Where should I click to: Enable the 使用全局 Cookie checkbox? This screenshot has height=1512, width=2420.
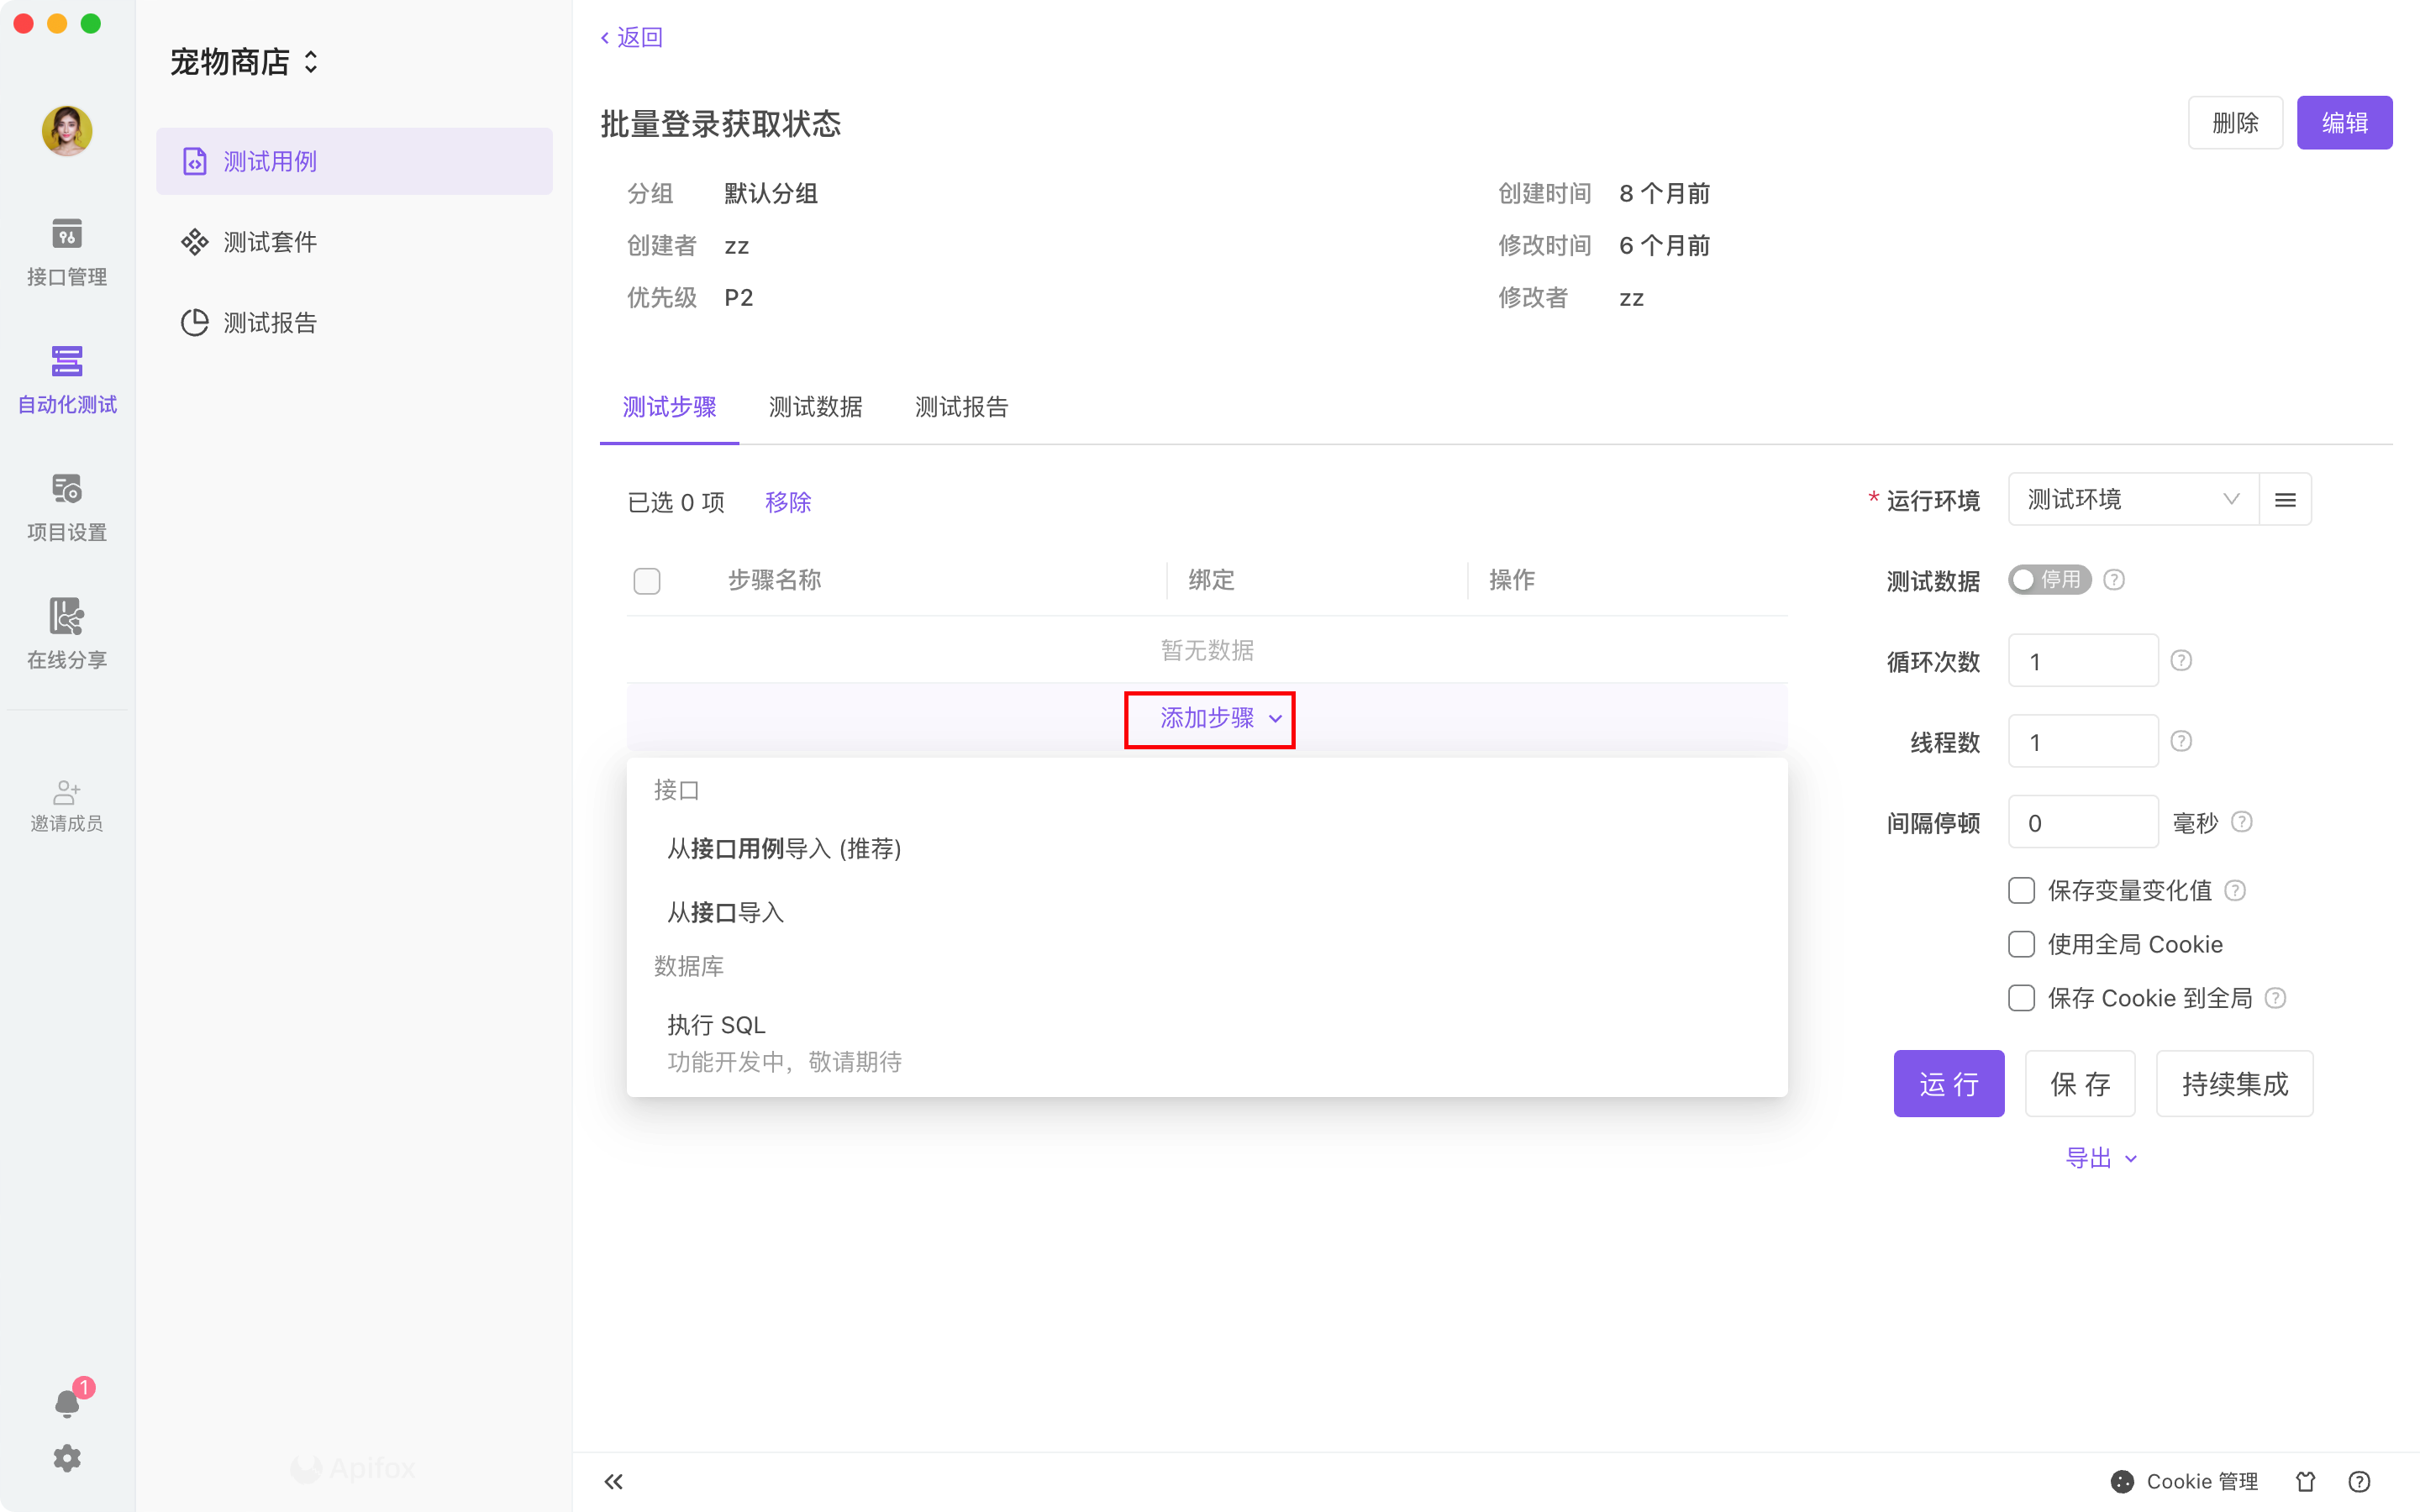coord(2021,944)
